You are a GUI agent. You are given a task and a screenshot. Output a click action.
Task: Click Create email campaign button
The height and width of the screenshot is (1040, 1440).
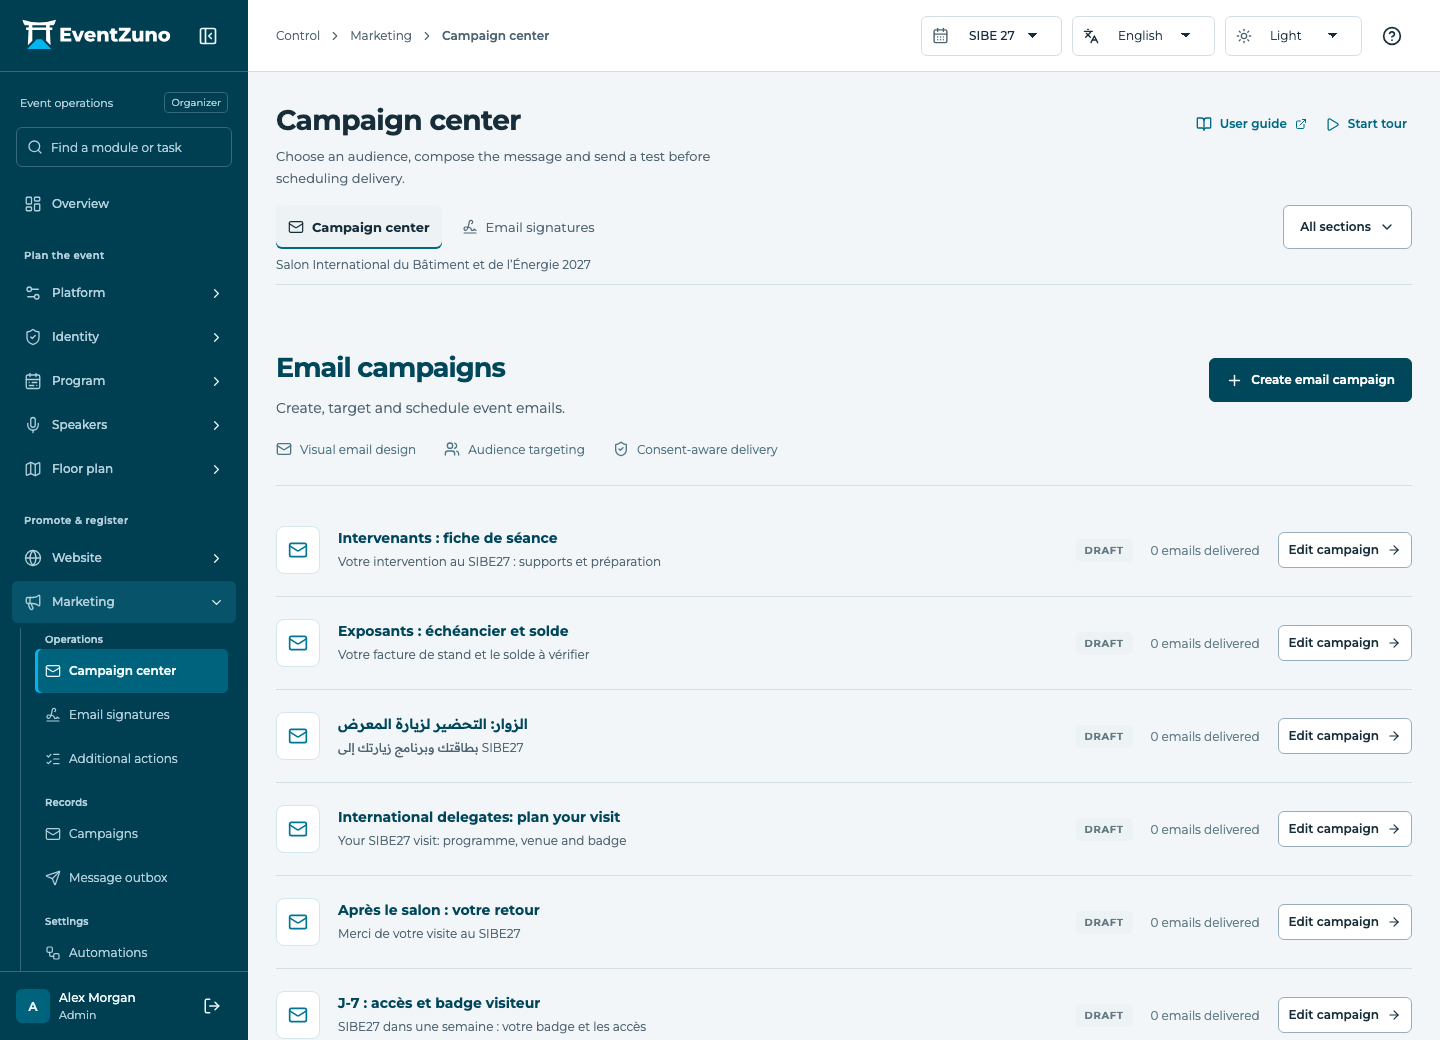click(1310, 380)
